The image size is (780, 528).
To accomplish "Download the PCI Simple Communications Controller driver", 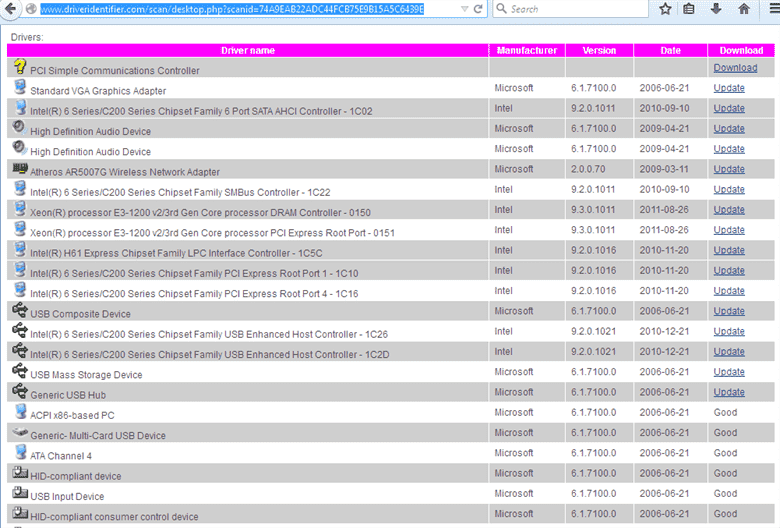I will click(735, 68).
